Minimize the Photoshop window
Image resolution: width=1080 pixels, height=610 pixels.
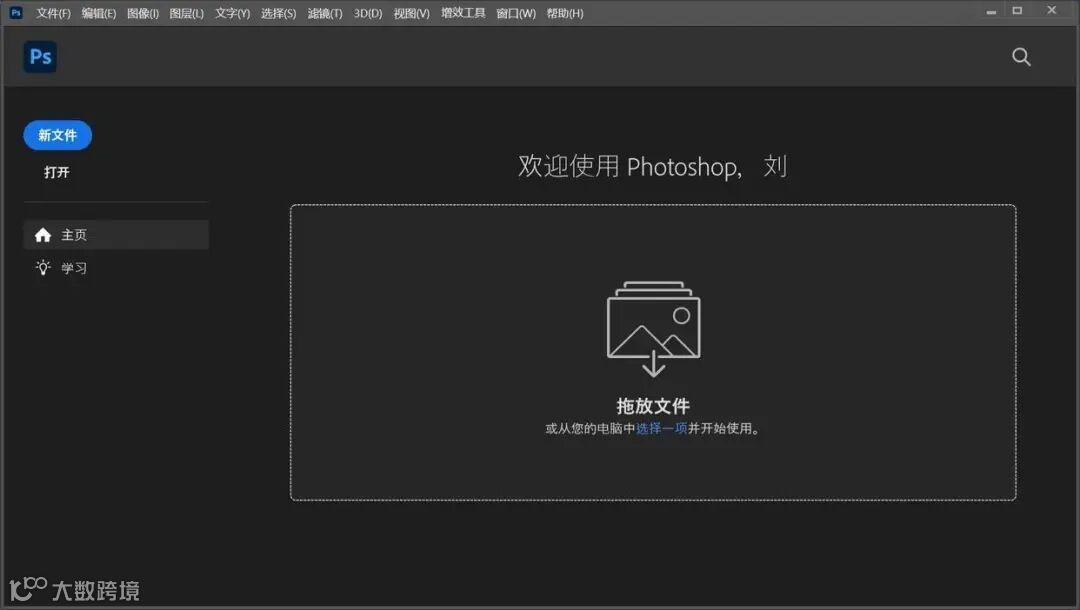pyautogui.click(x=990, y=12)
